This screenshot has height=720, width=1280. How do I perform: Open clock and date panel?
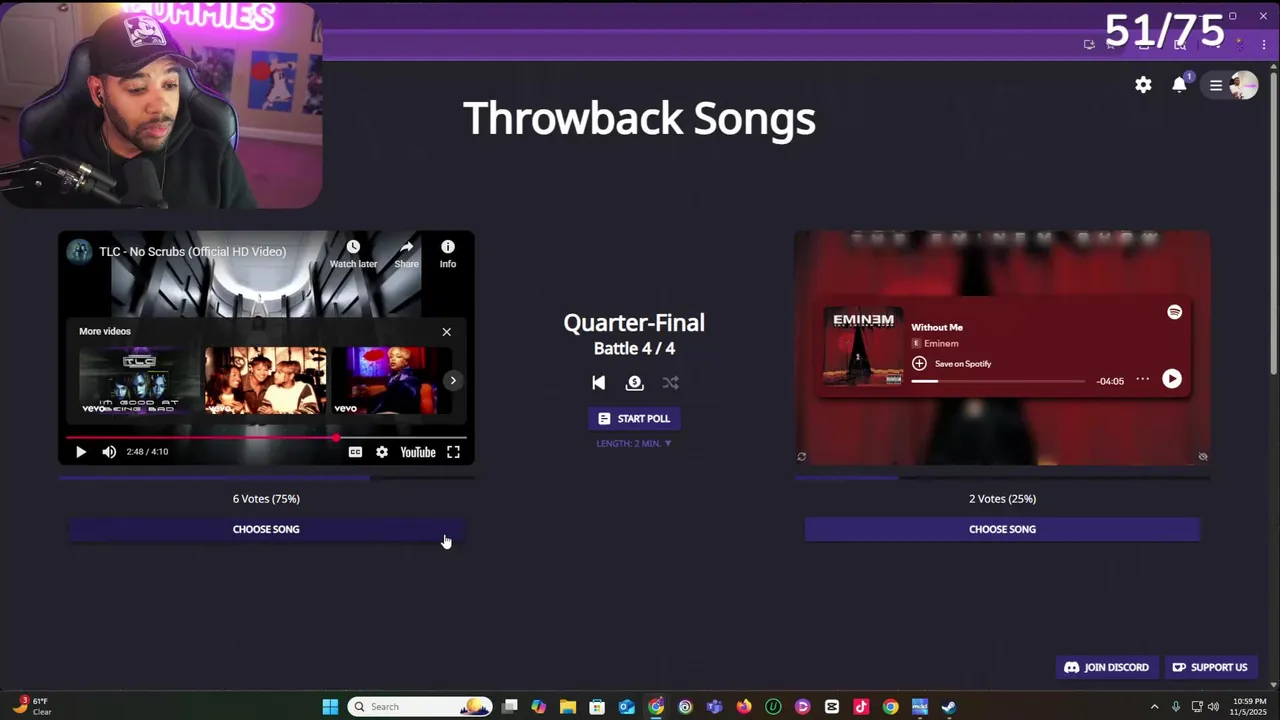[x=1250, y=707]
